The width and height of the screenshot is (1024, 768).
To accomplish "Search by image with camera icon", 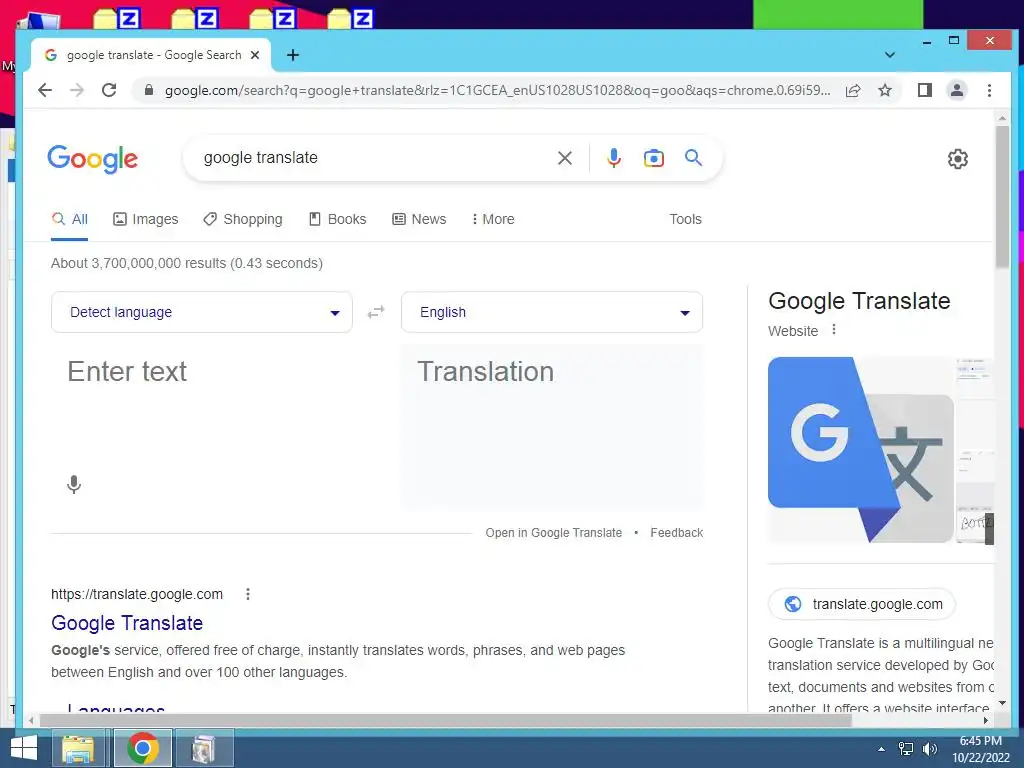I will click(654, 158).
